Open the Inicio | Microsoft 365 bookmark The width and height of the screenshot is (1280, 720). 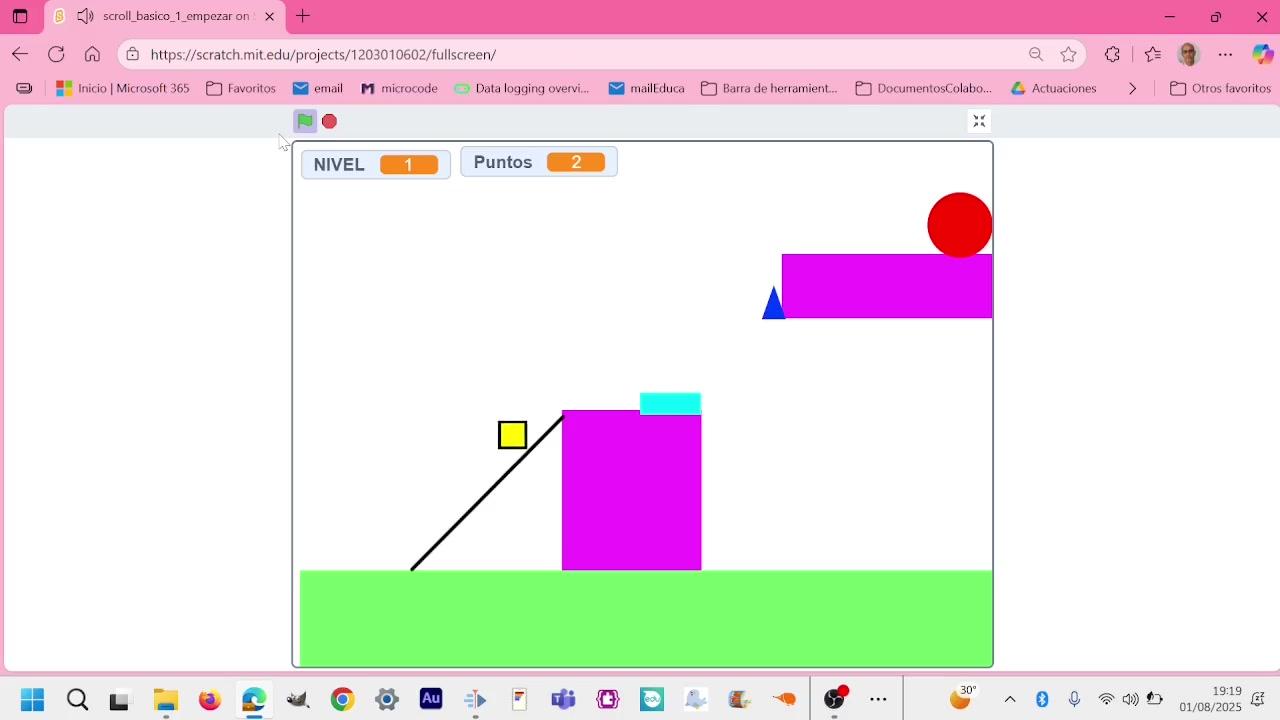122,88
